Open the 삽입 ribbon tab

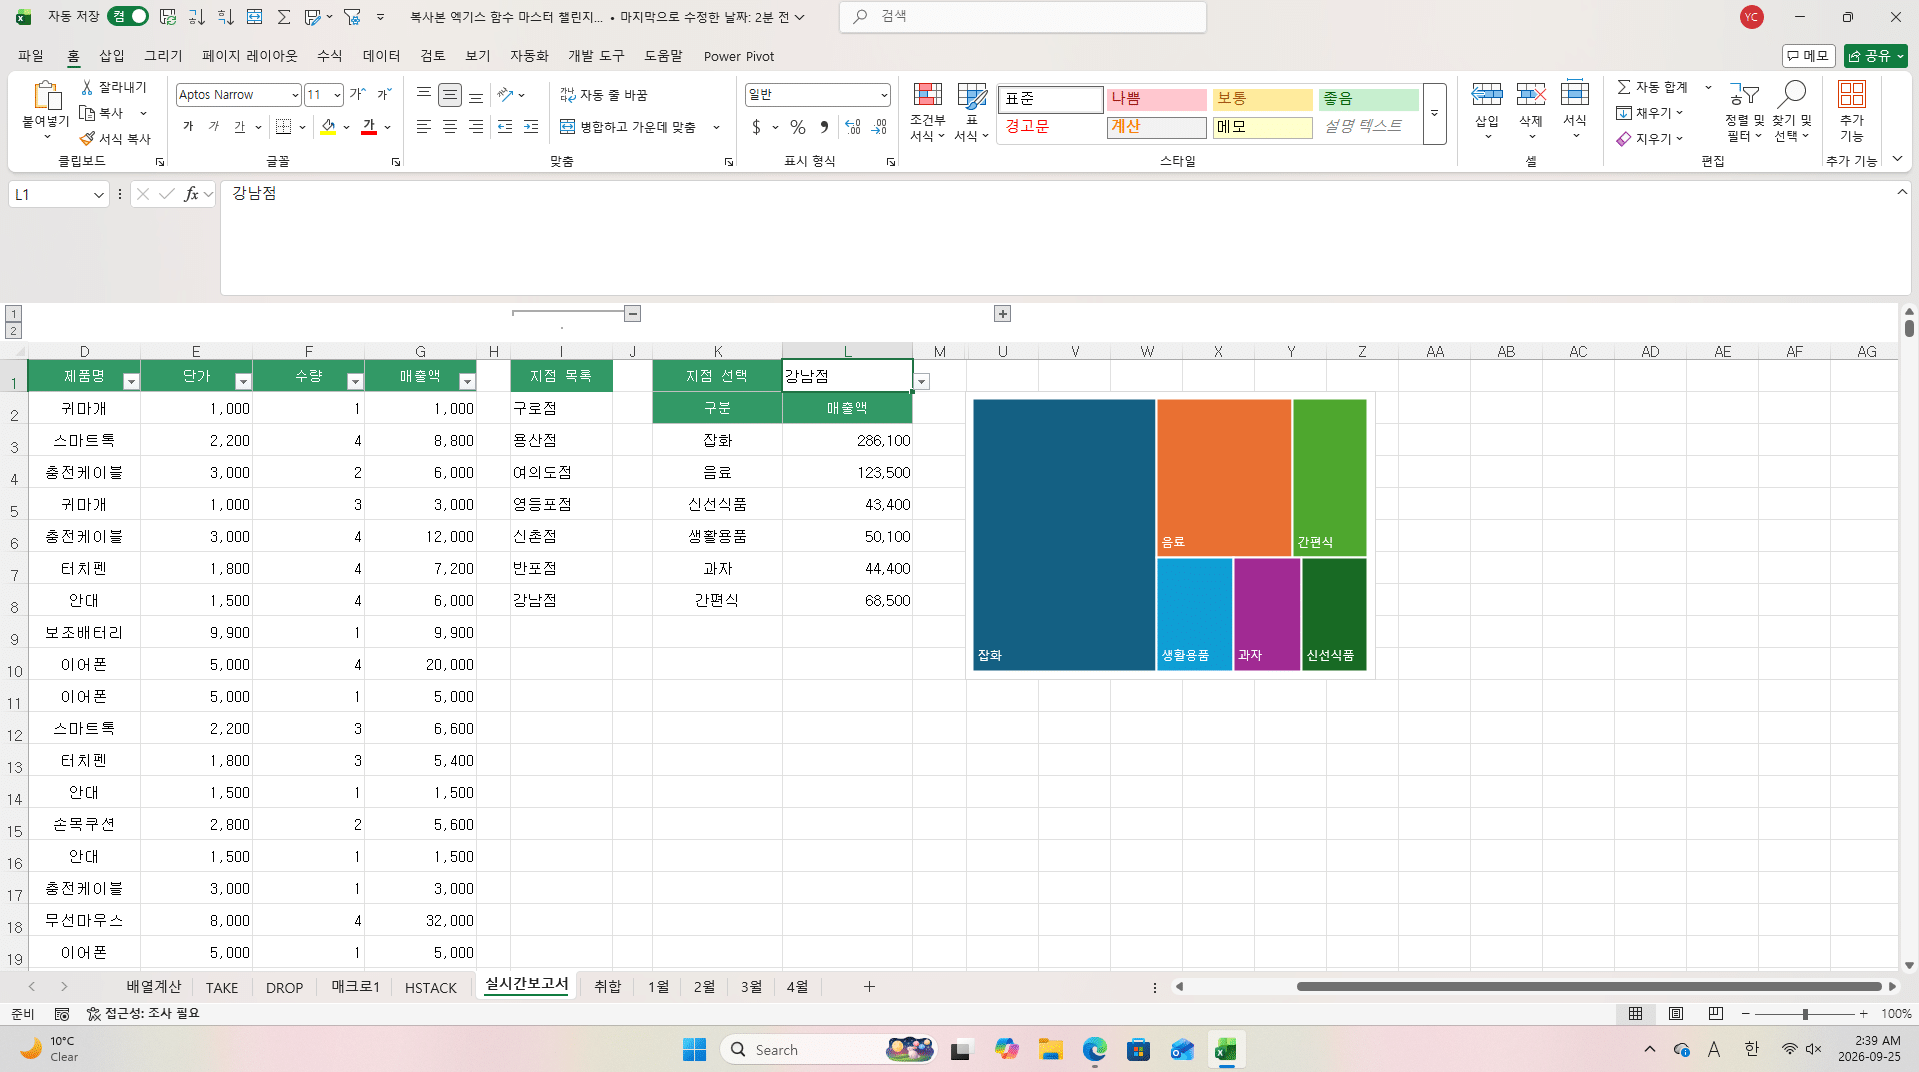pos(112,56)
